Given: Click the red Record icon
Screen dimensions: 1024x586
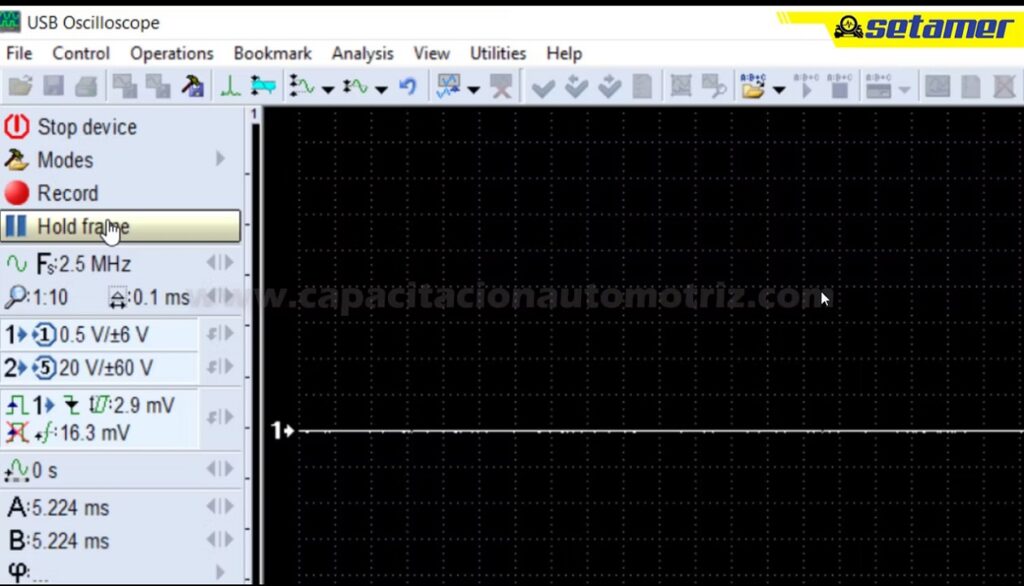Looking at the screenshot, I should 17,193.
